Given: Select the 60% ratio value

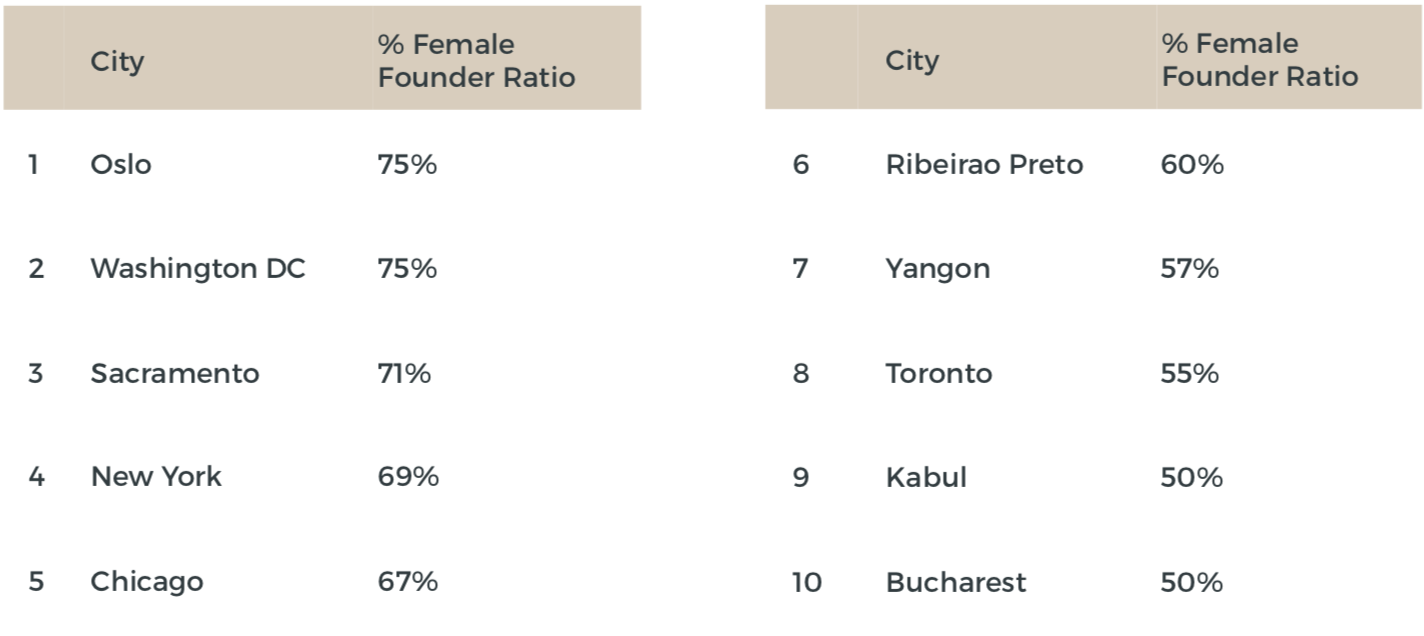Looking at the screenshot, I should click(x=1192, y=165).
